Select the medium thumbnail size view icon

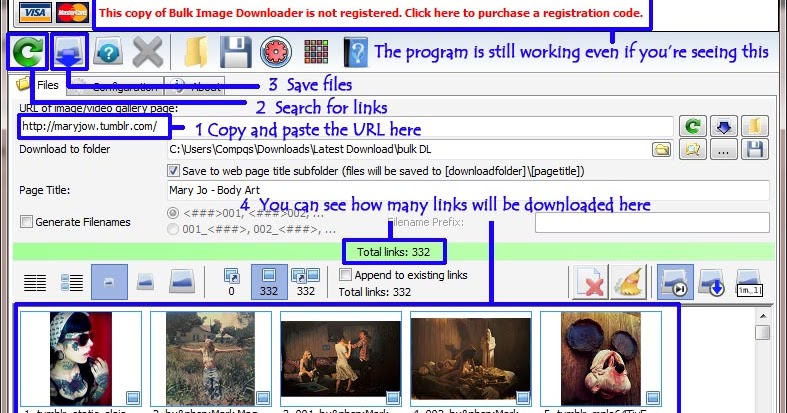(145, 282)
